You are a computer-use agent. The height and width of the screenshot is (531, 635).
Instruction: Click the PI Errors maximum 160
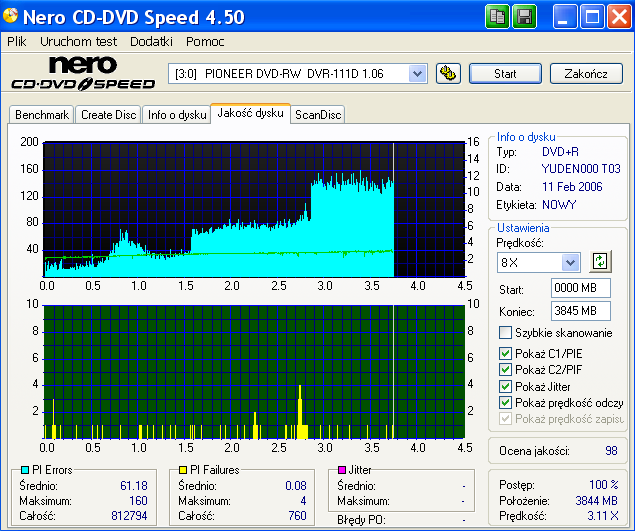pos(138,501)
